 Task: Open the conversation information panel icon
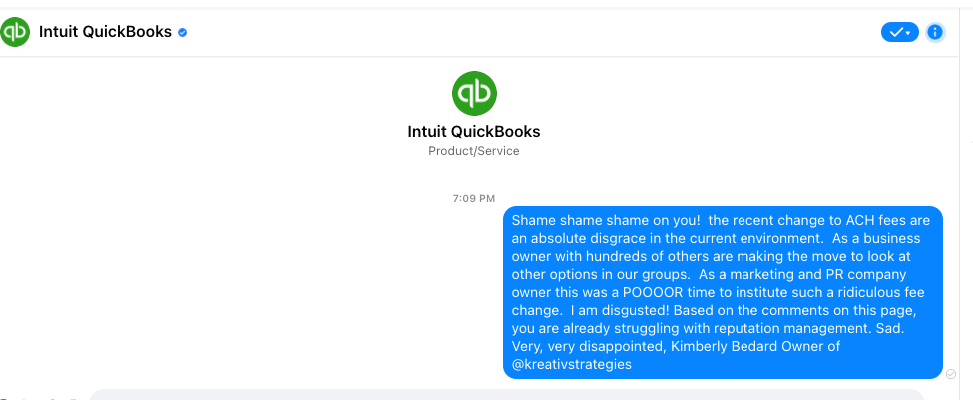pyautogui.click(x=935, y=32)
